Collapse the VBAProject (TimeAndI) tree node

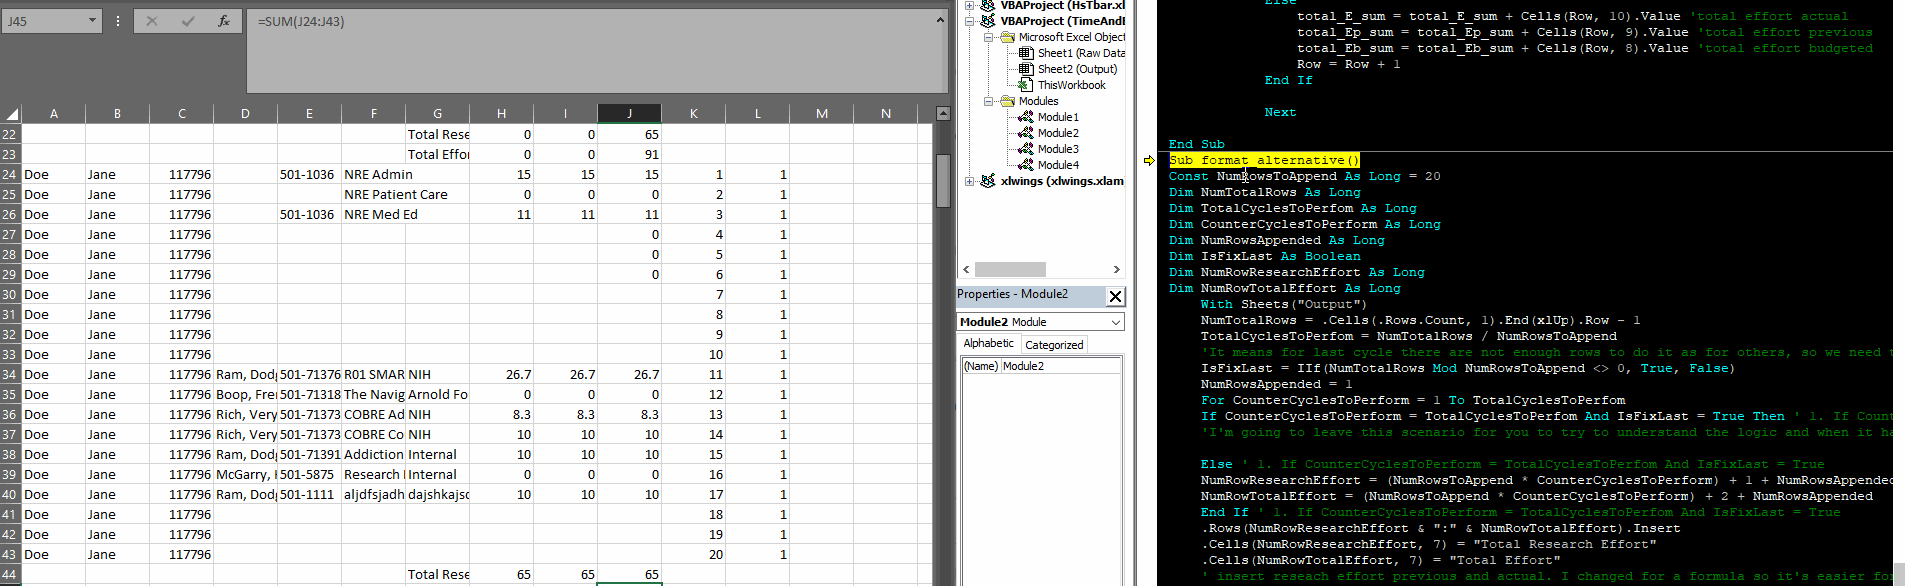click(x=969, y=21)
